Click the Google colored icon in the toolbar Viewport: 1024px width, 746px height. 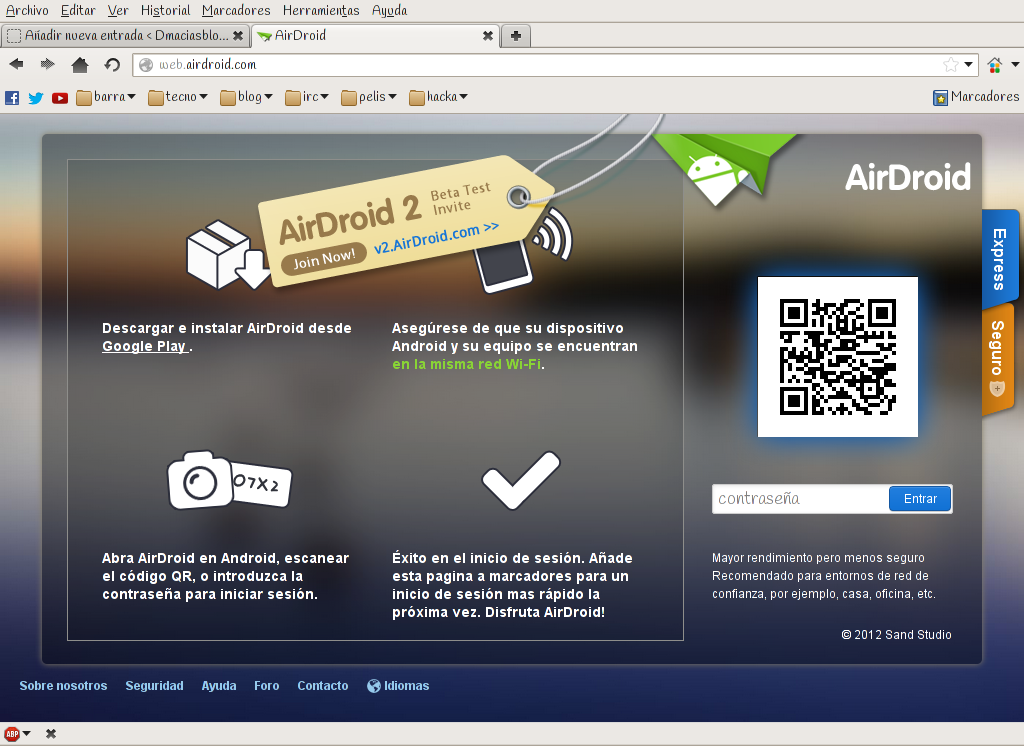pyautogui.click(x=995, y=65)
